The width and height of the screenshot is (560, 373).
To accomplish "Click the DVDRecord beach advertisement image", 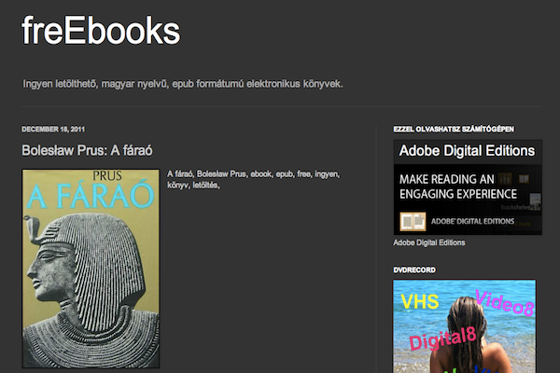I will click(x=464, y=327).
